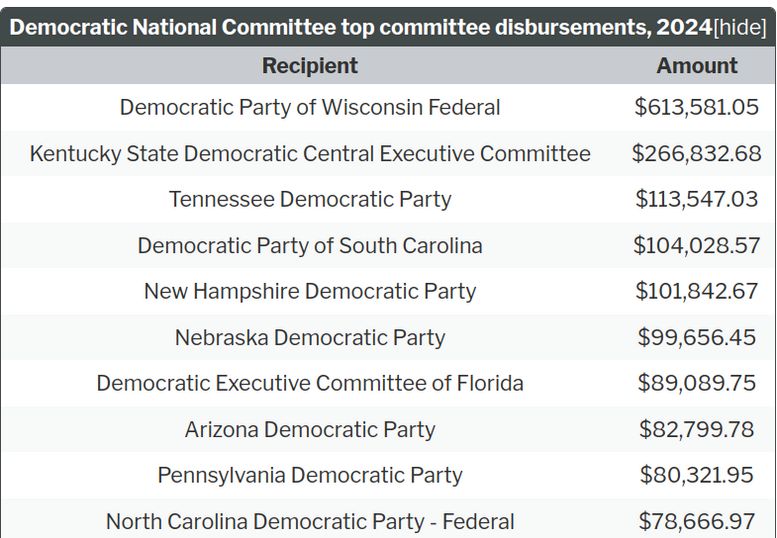Select the Tennessee Democratic Party cell
This screenshot has width=777, height=538.
[x=310, y=199]
